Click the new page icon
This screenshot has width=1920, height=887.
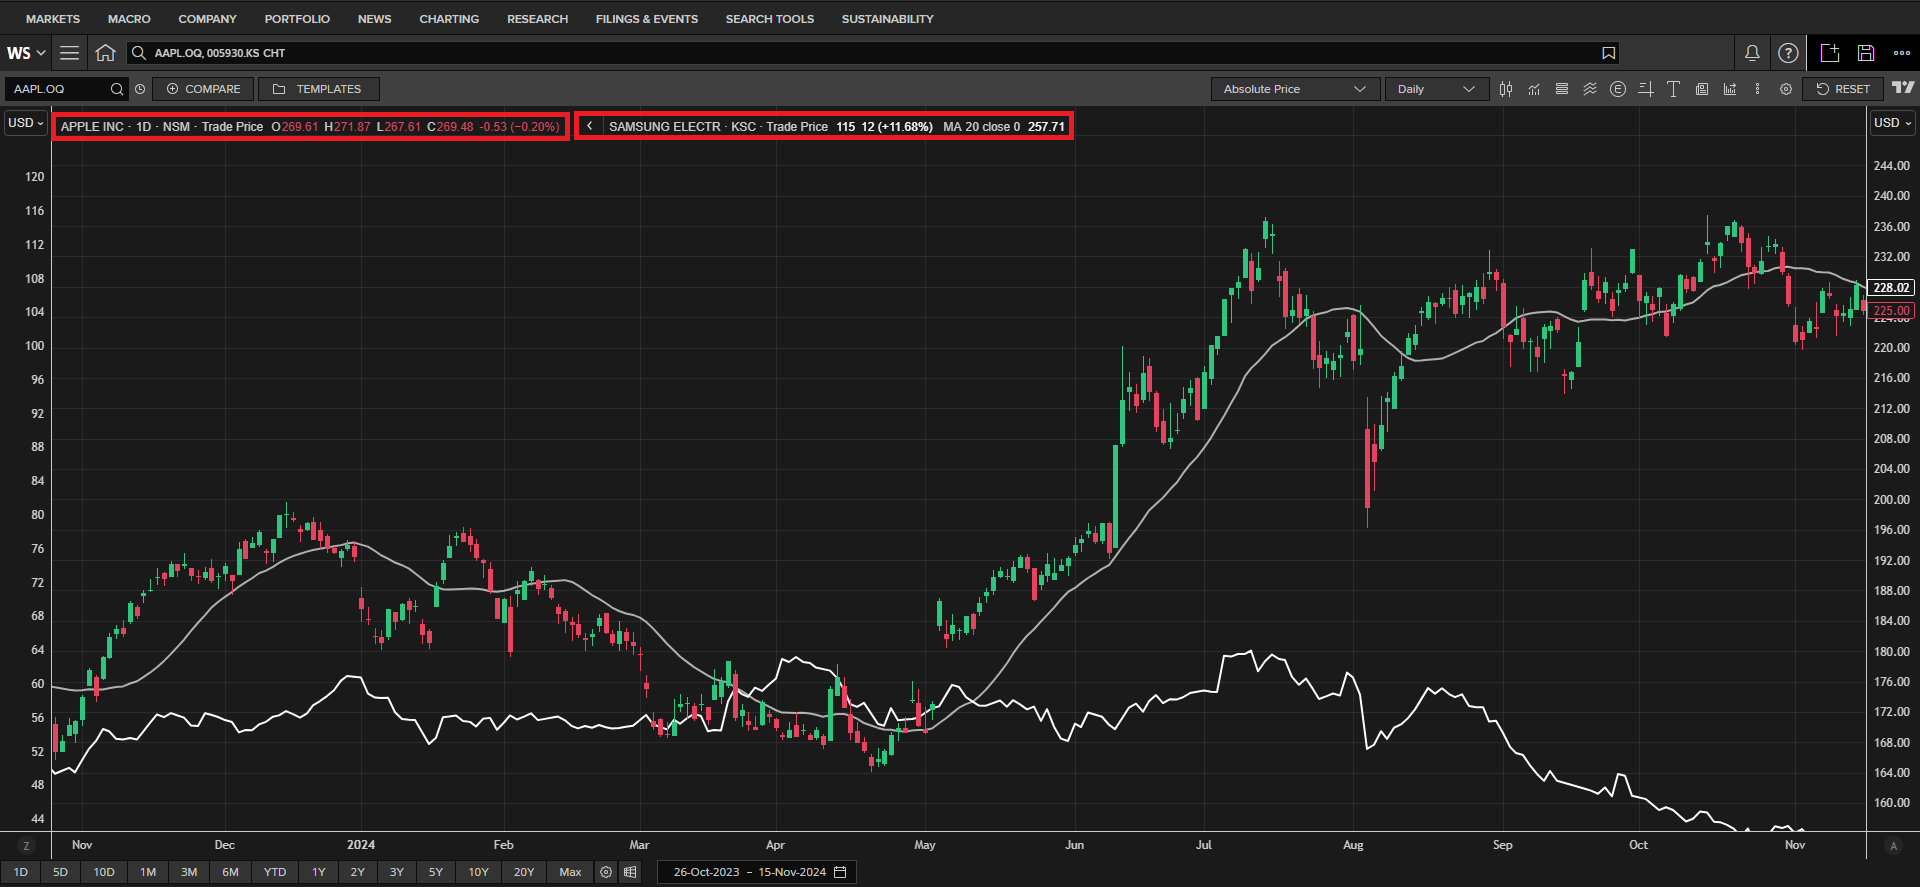click(x=1830, y=53)
